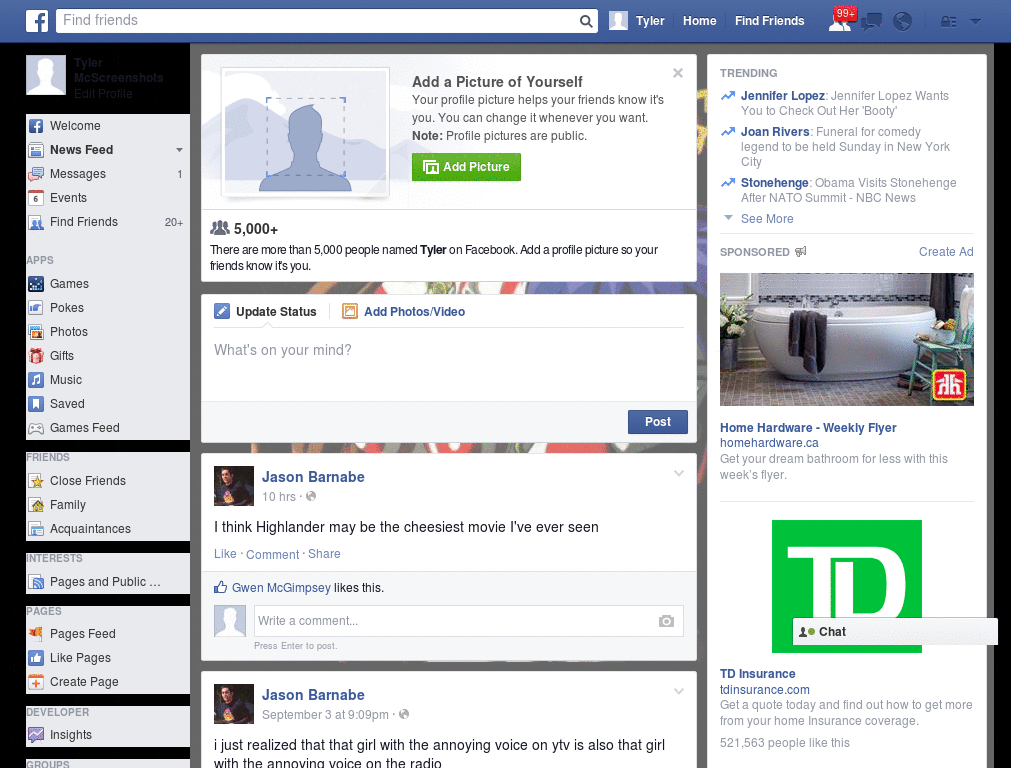Click the blue Post button
Viewport: 1024px width, 768px height.
(658, 422)
